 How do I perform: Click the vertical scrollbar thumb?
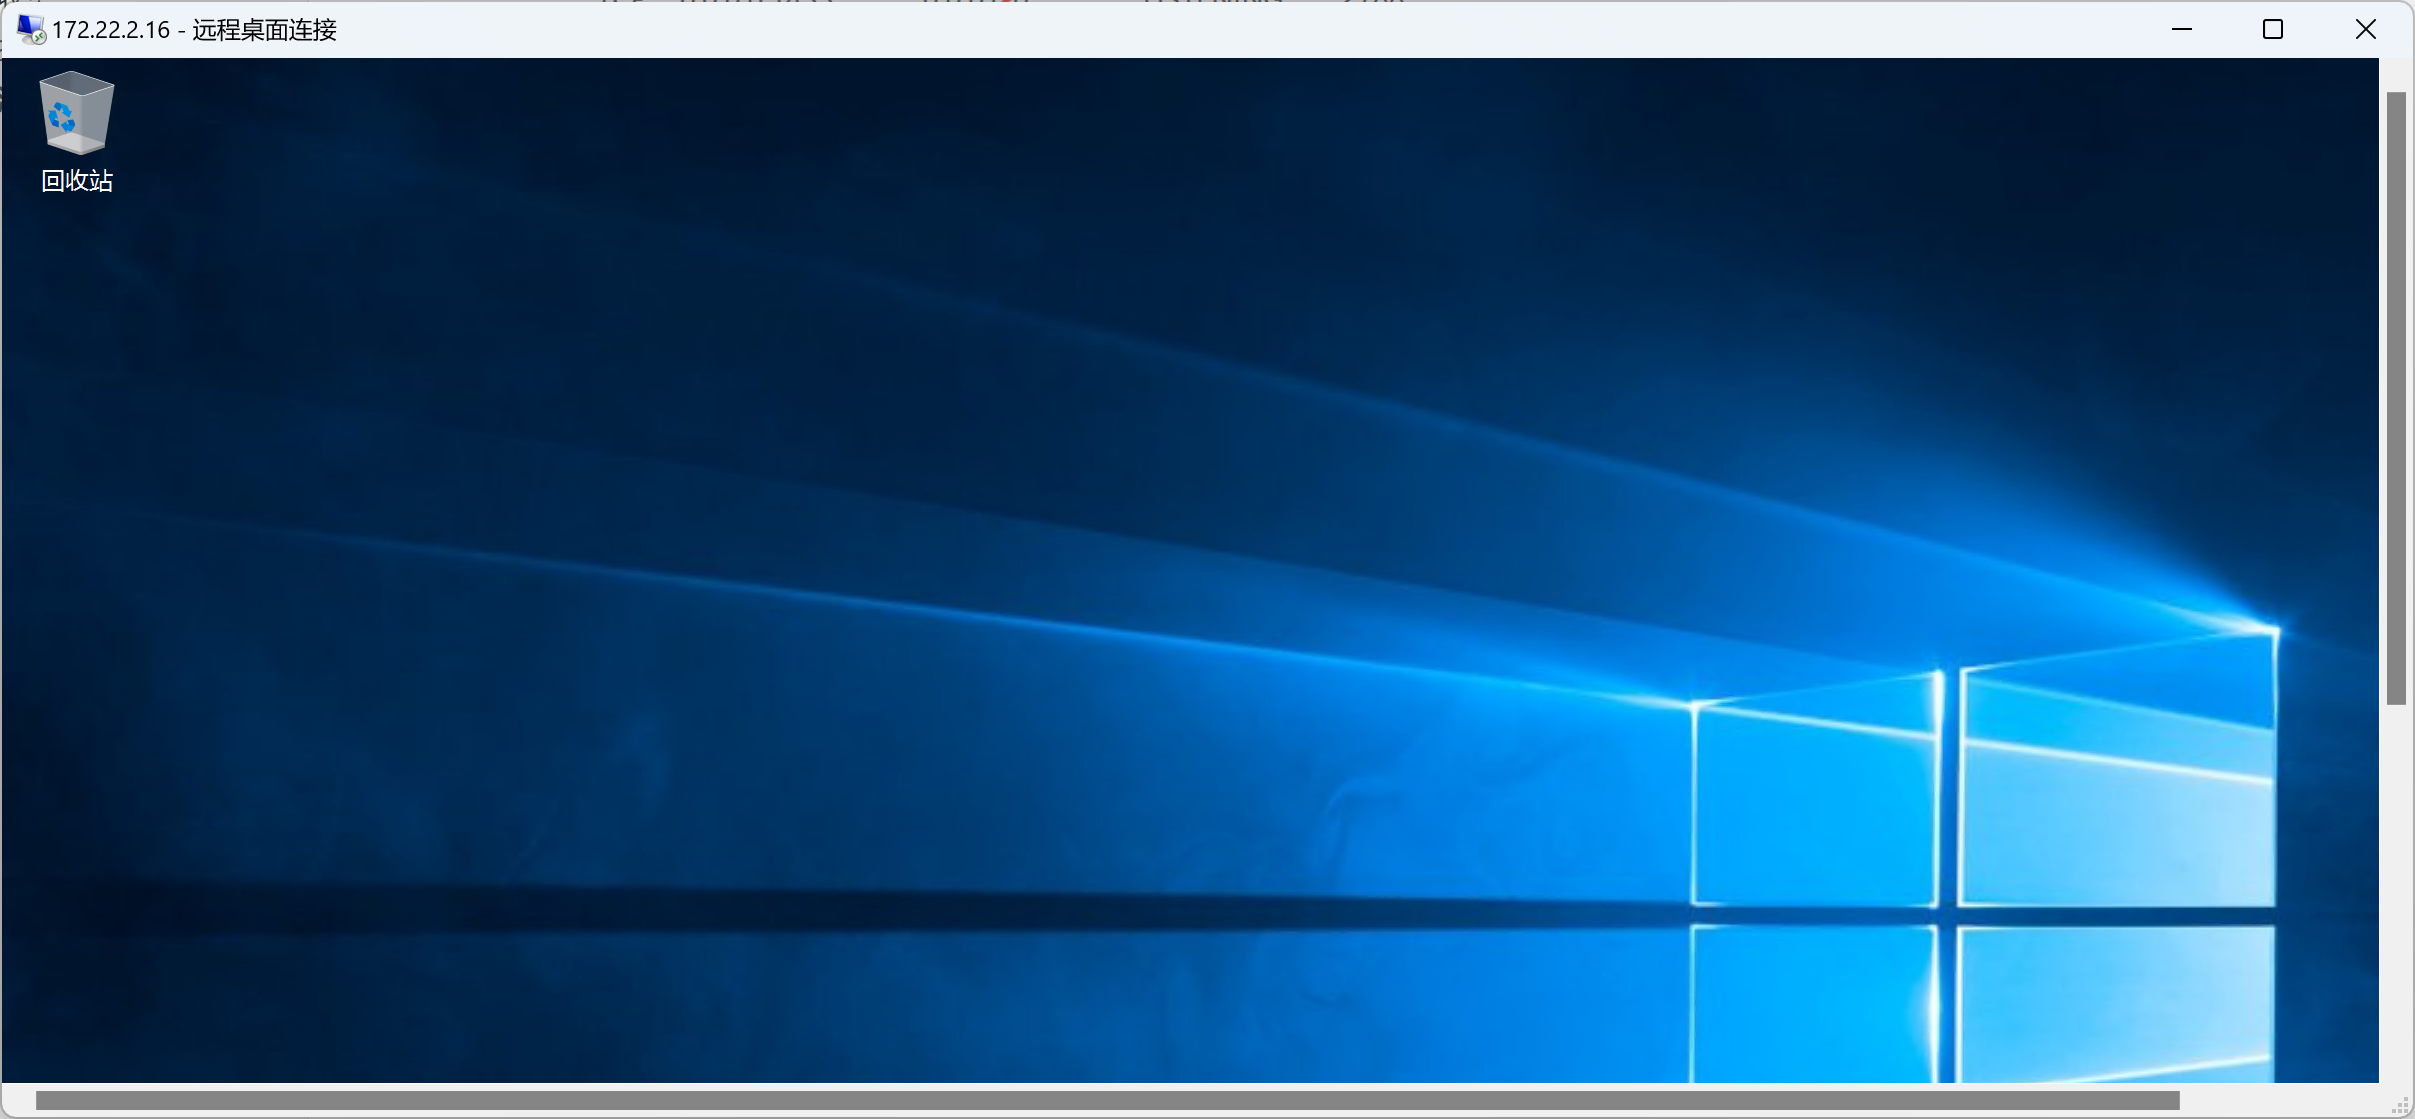pos(2396,398)
